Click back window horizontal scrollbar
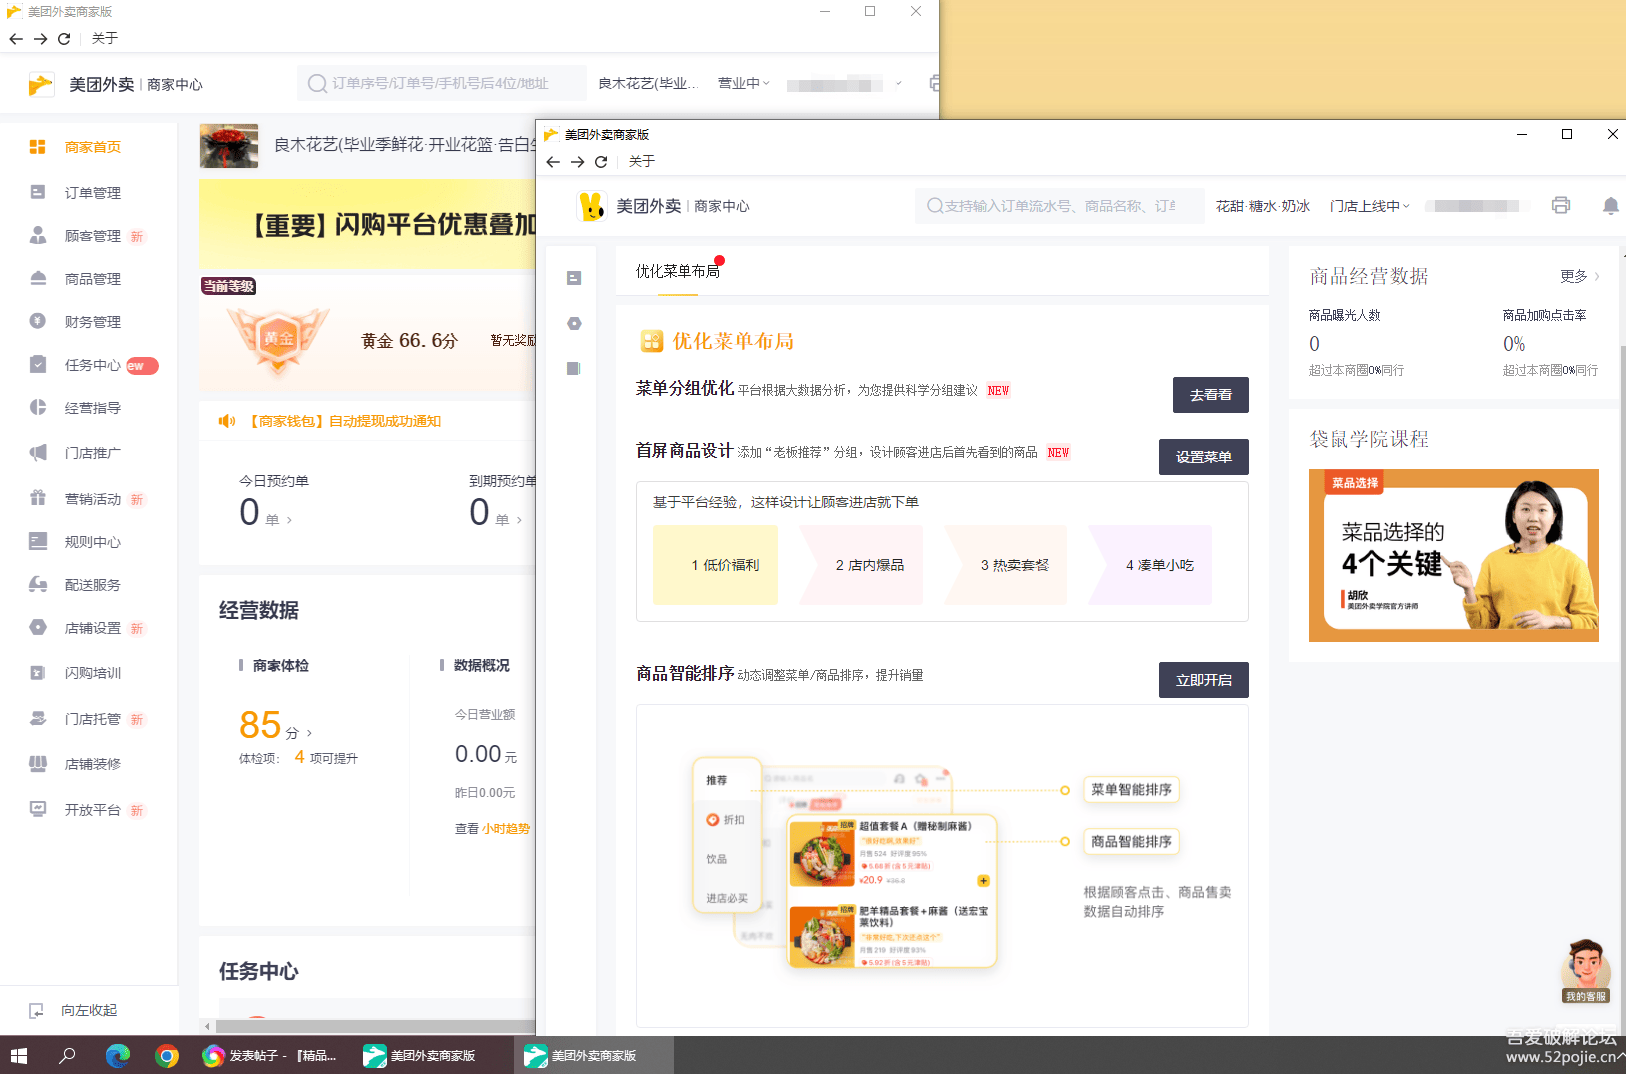1626x1074 pixels. pos(375,1026)
